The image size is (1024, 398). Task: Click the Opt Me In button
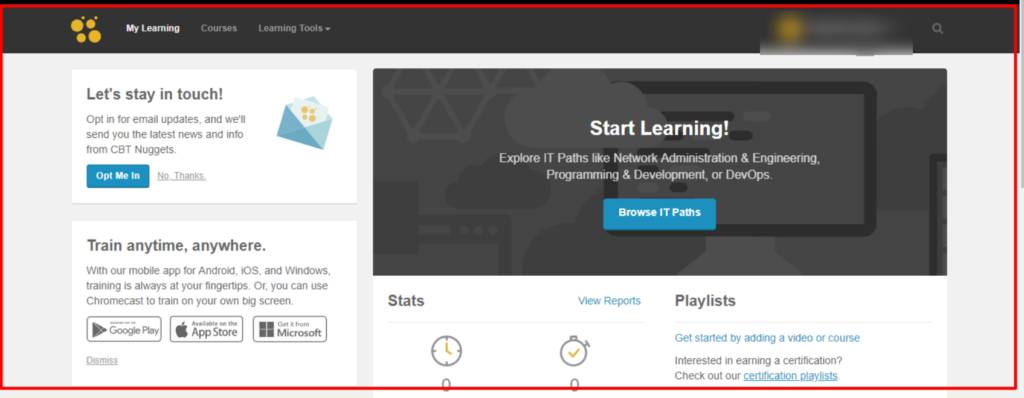[118, 176]
